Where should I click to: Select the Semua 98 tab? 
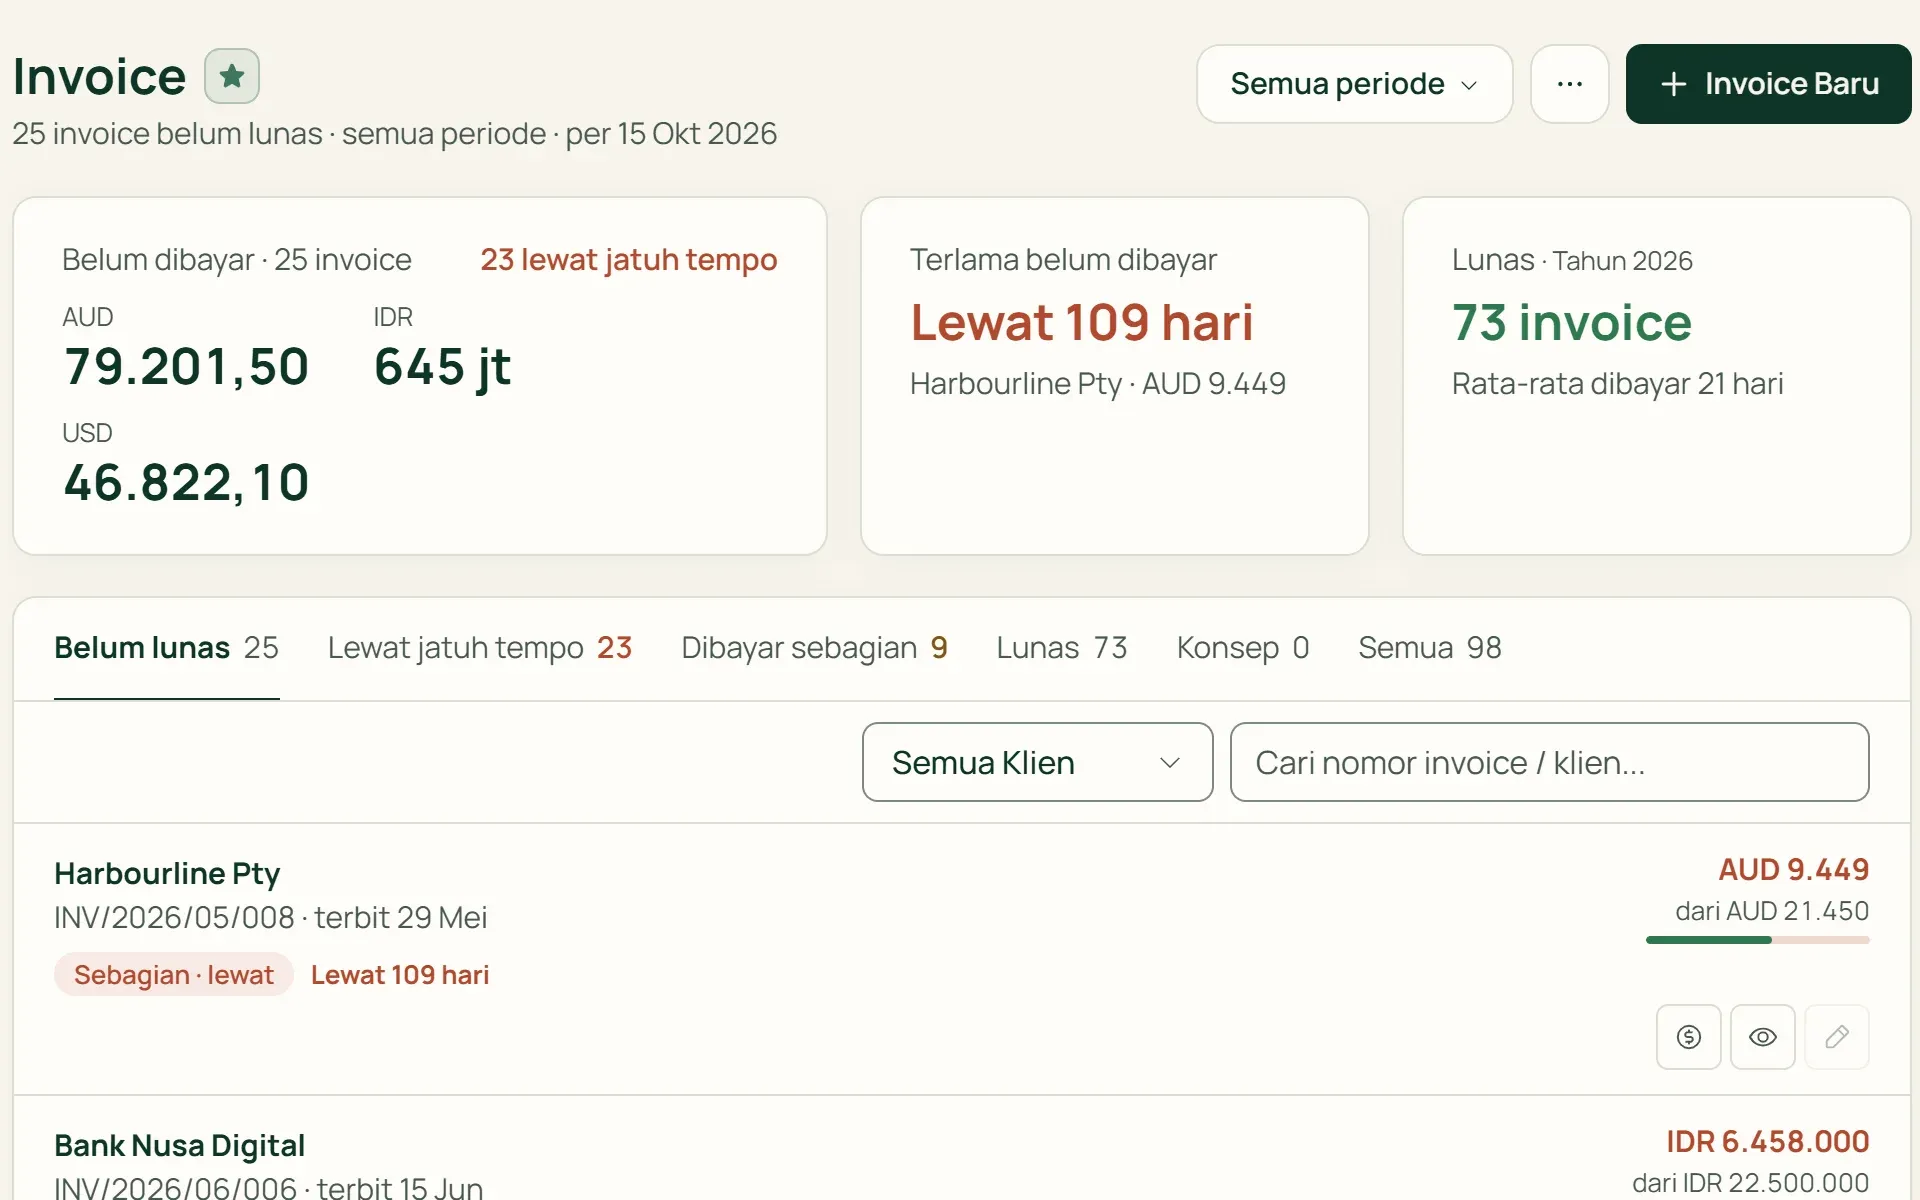pos(1430,648)
